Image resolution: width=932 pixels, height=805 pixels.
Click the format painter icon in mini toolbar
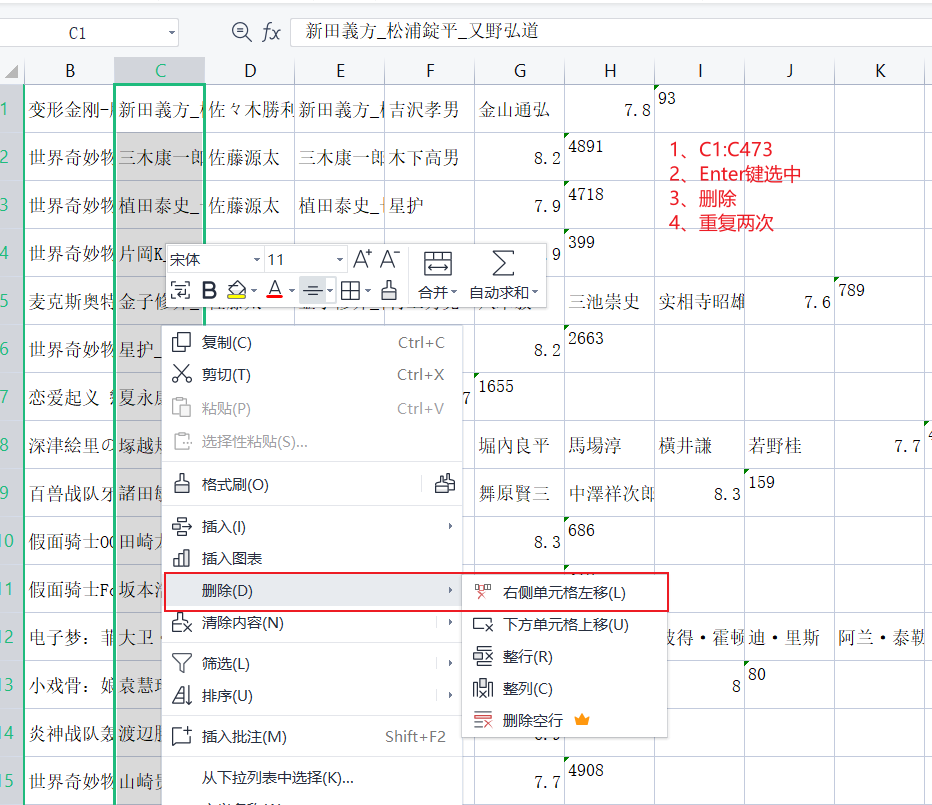(x=389, y=290)
